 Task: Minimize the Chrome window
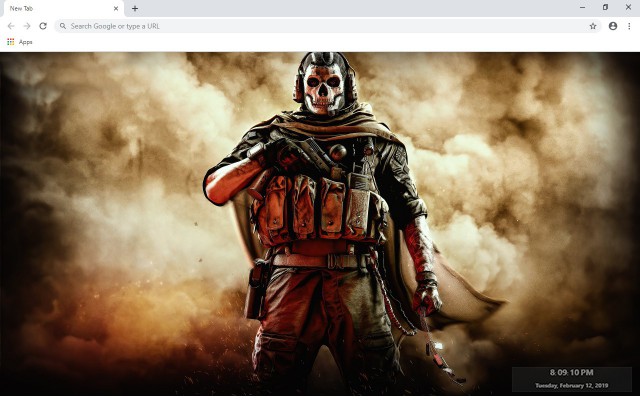click(x=582, y=7)
